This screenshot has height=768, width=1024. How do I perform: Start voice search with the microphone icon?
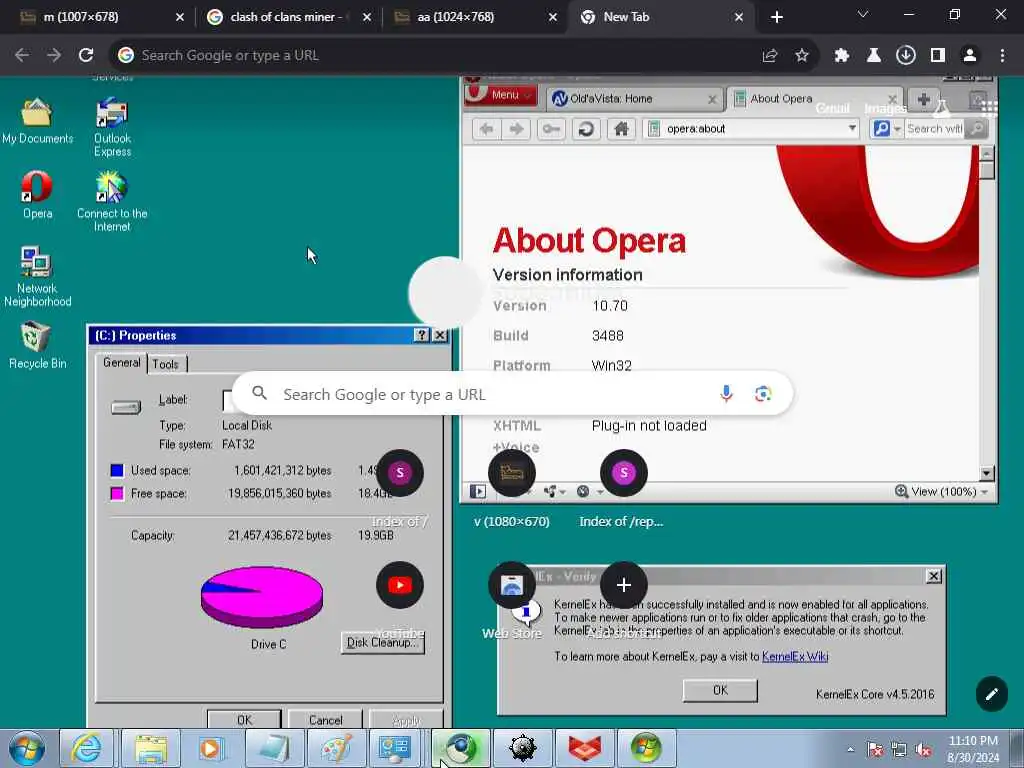pyautogui.click(x=726, y=394)
